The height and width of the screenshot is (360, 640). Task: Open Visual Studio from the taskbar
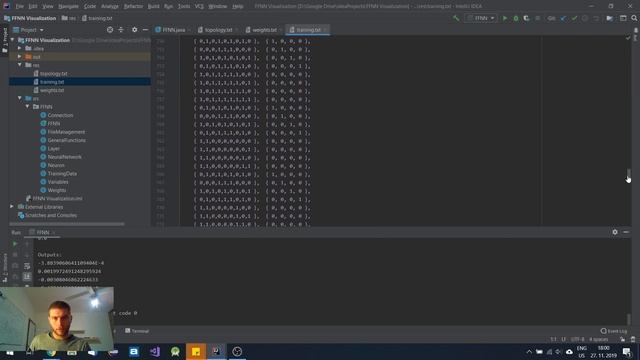tap(155, 351)
